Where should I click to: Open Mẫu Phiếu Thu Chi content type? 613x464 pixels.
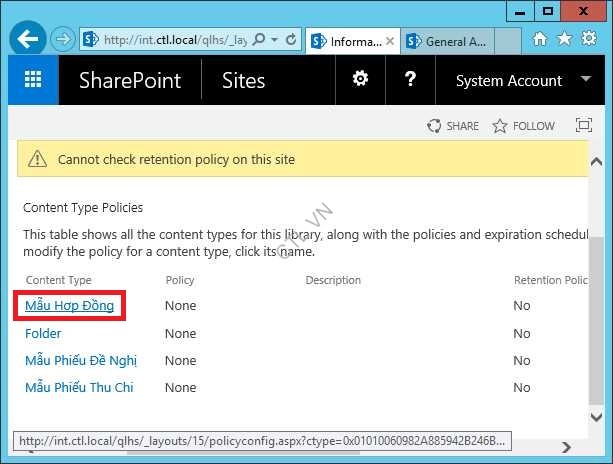(x=79, y=387)
